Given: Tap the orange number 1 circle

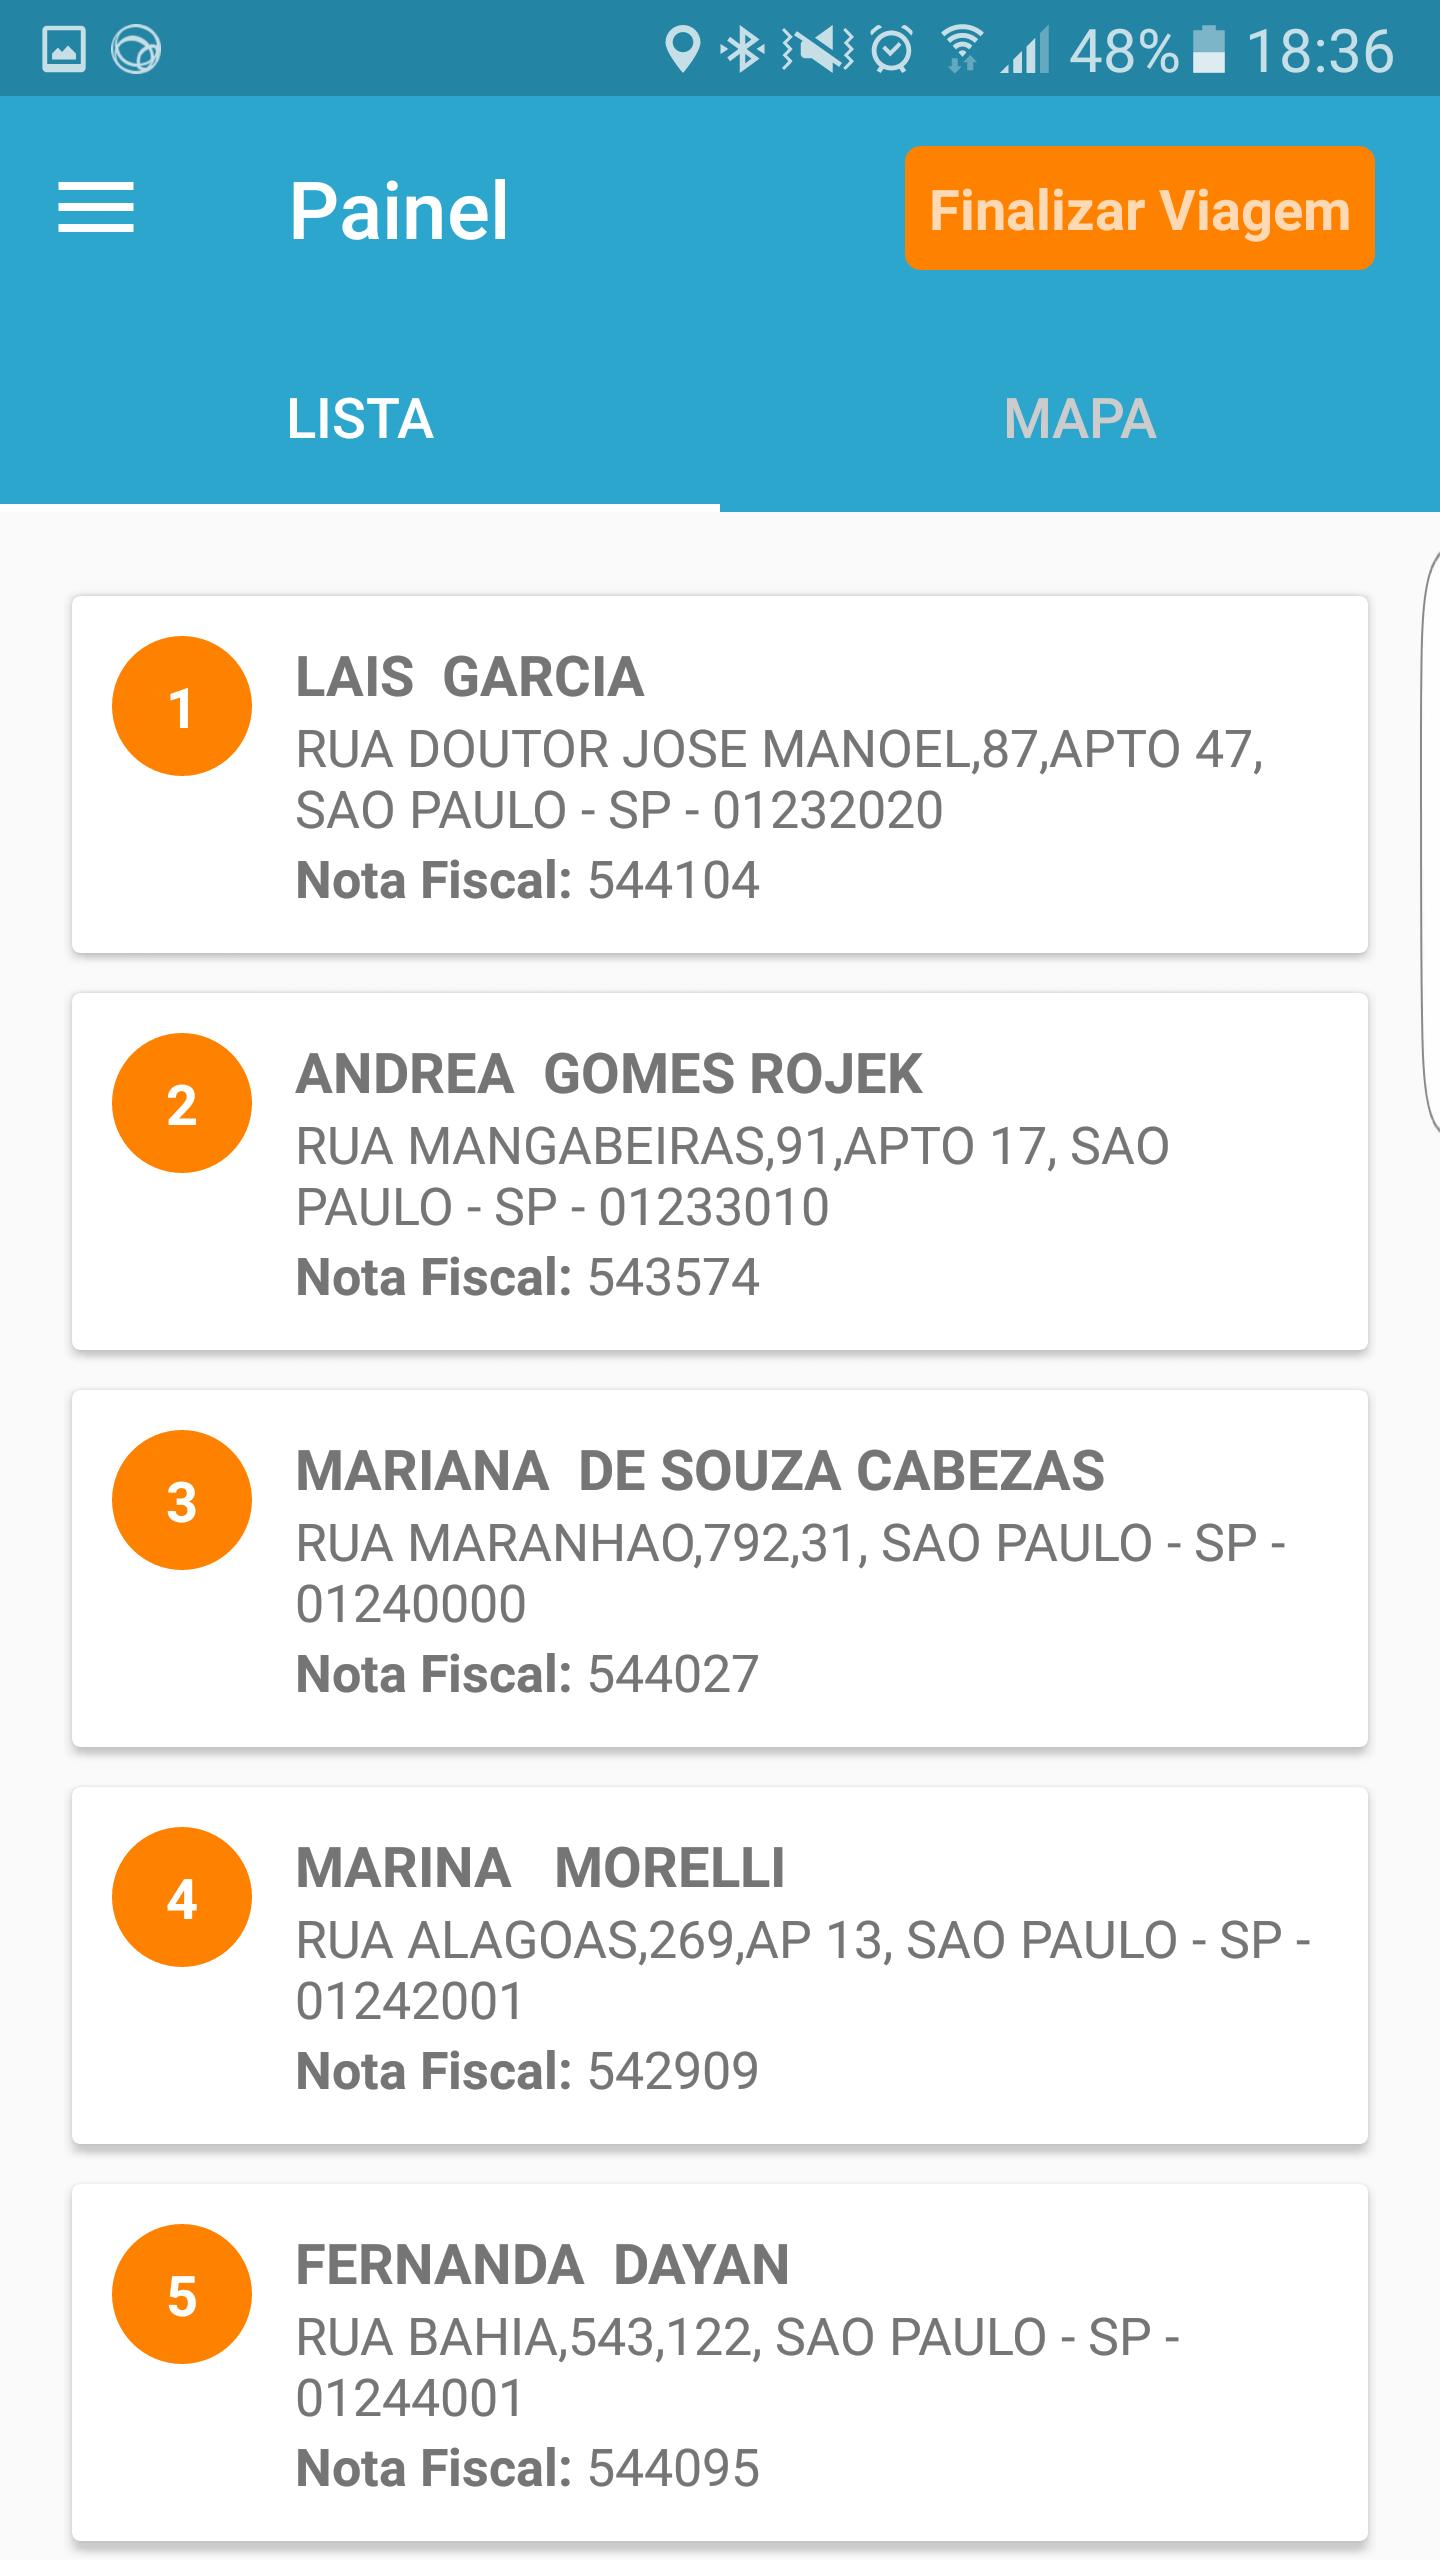Looking at the screenshot, I should pos(182,706).
